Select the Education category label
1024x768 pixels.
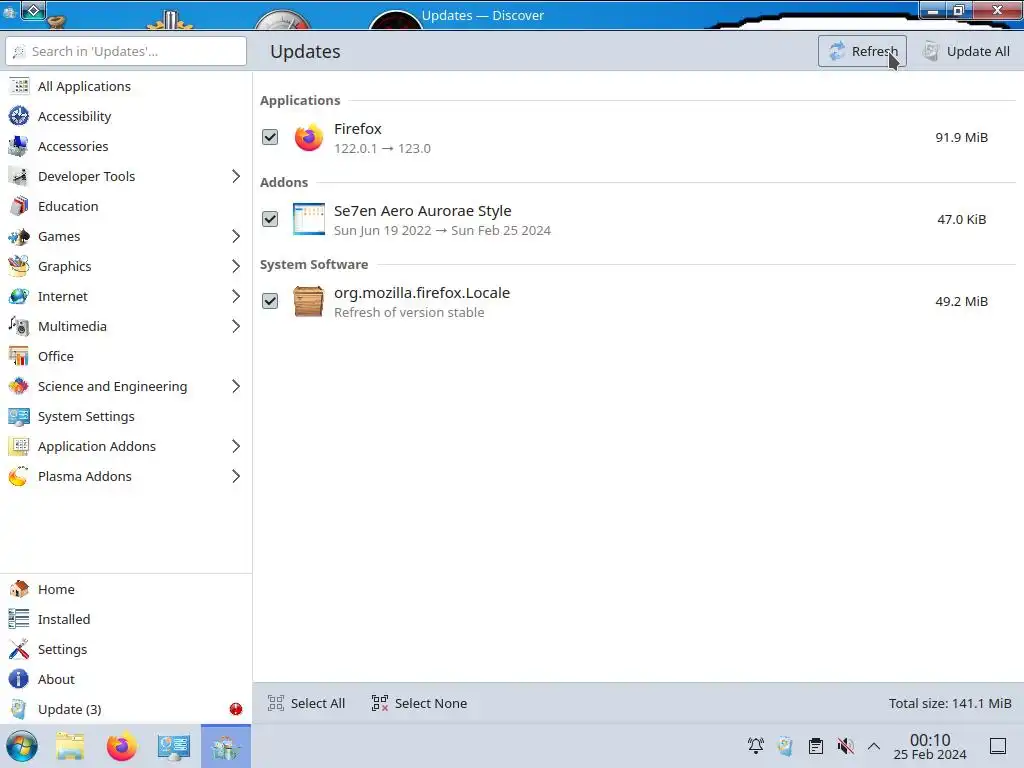[68, 206]
